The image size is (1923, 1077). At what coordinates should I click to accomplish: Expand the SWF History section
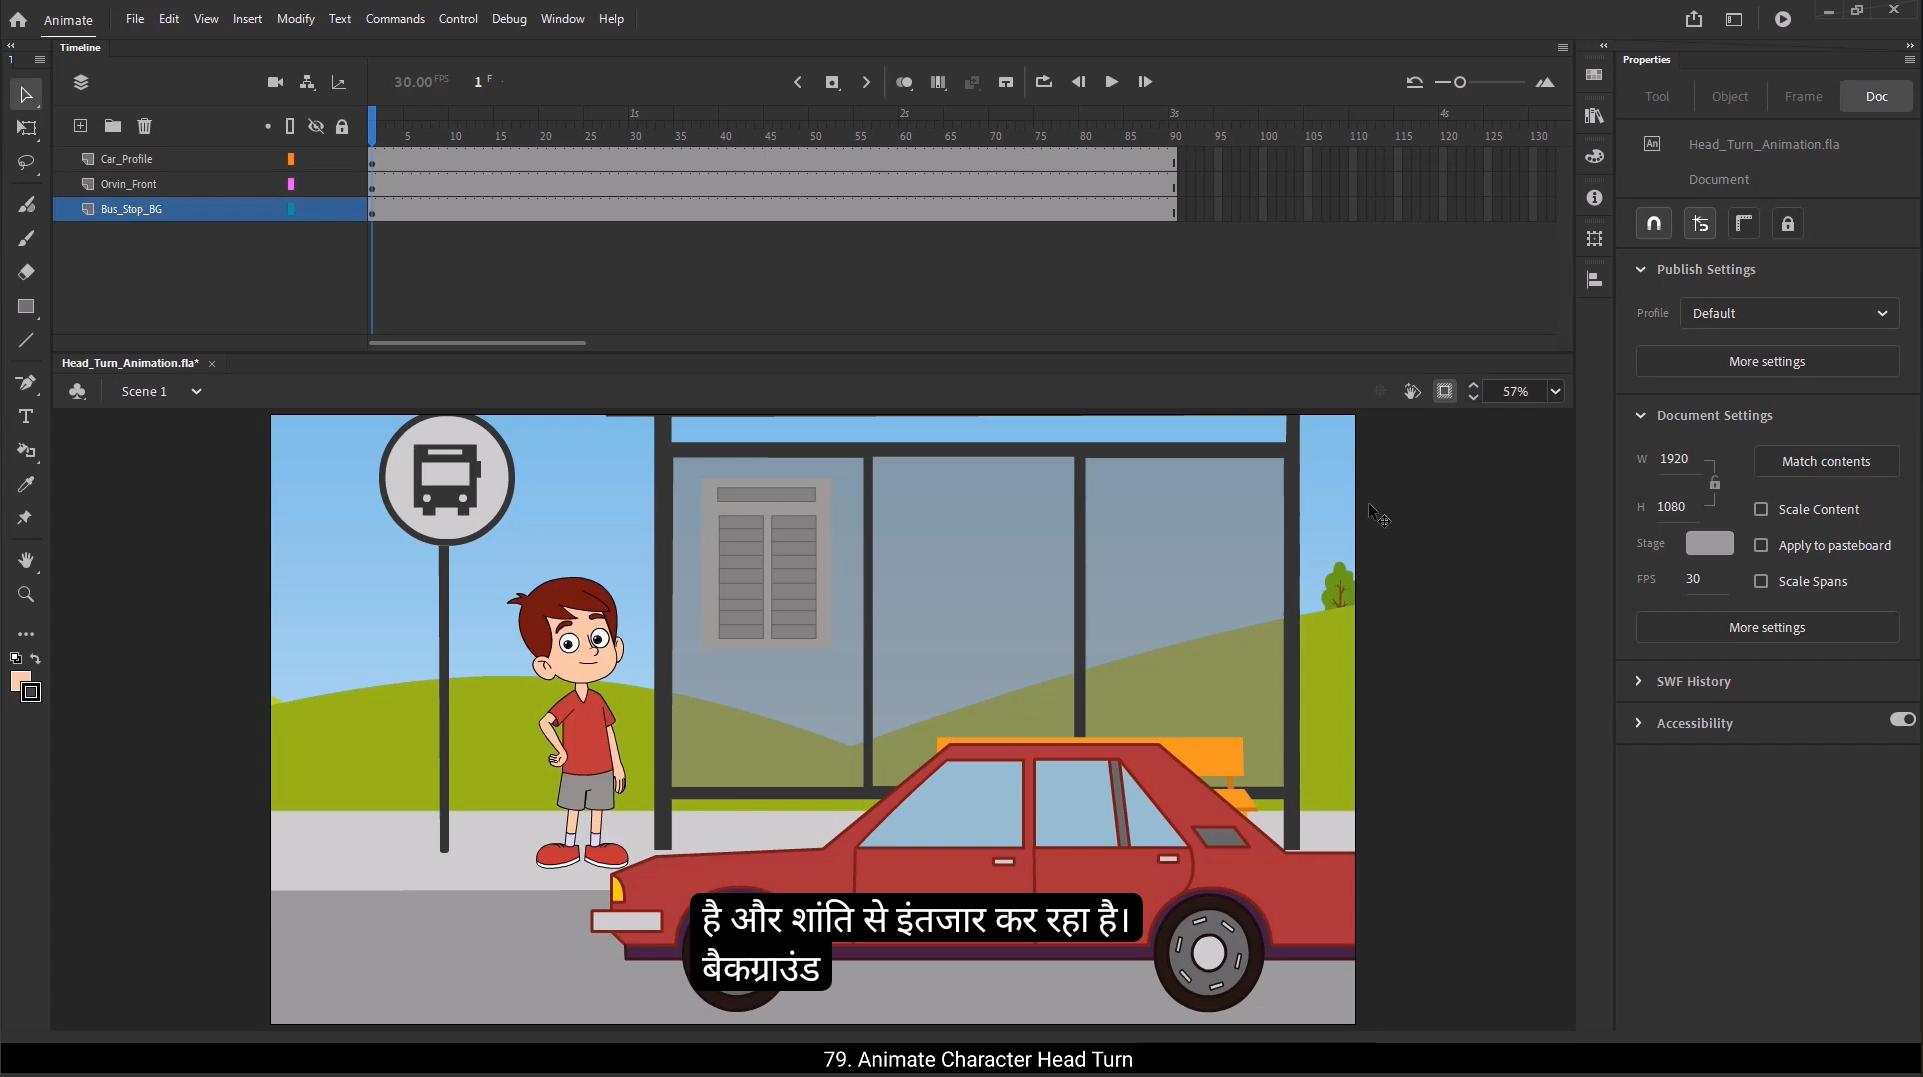(x=1638, y=681)
